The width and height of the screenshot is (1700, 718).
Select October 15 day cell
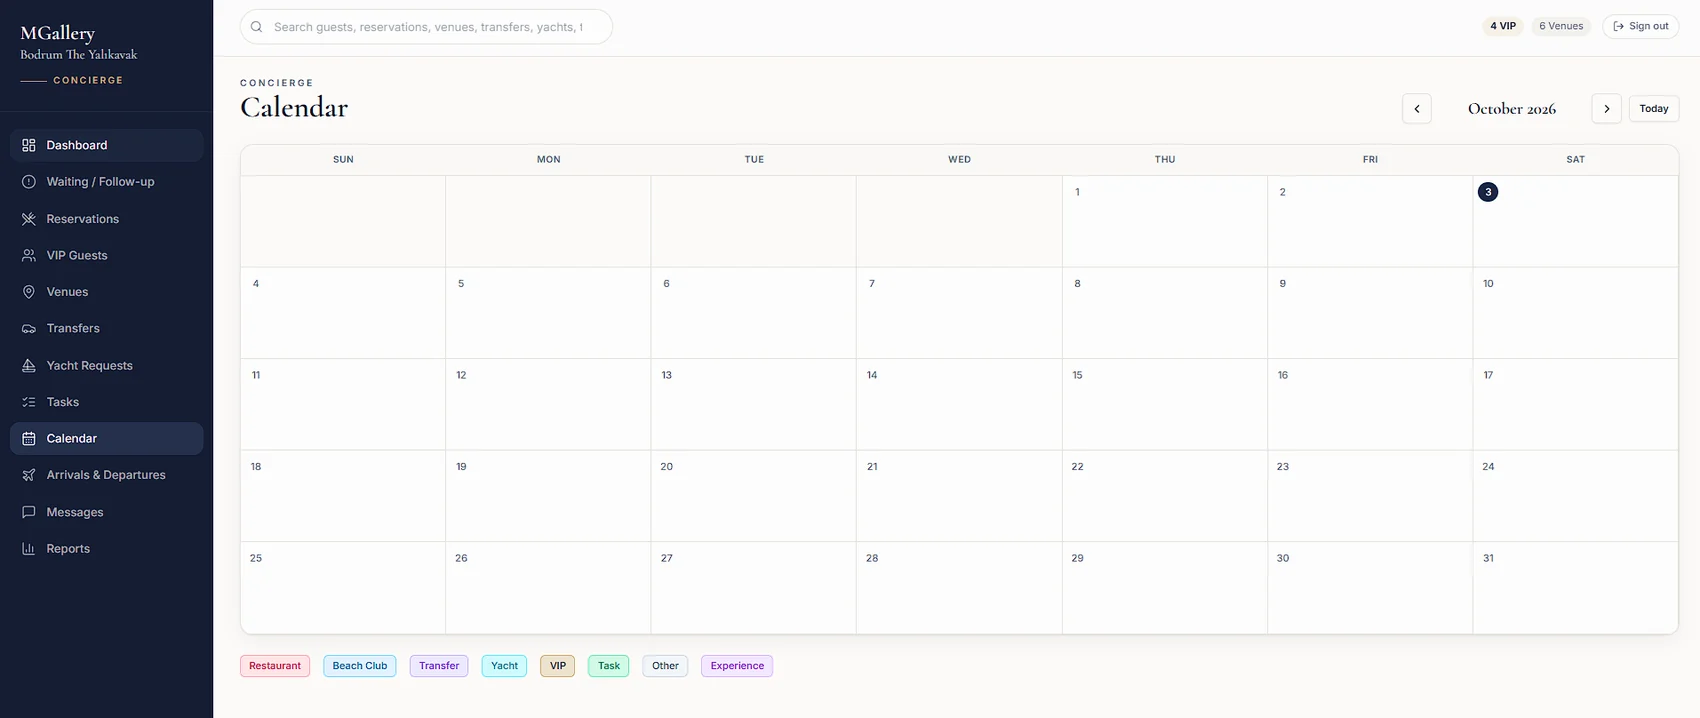1165,404
